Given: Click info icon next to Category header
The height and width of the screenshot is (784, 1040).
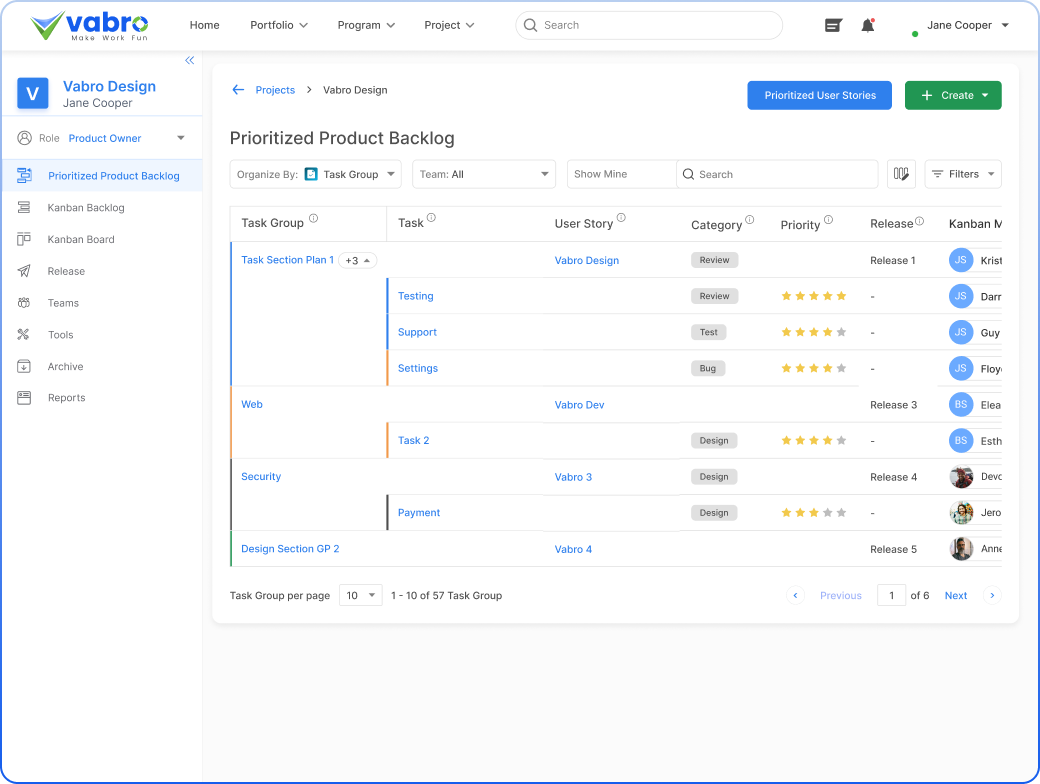Looking at the screenshot, I should click(749, 220).
